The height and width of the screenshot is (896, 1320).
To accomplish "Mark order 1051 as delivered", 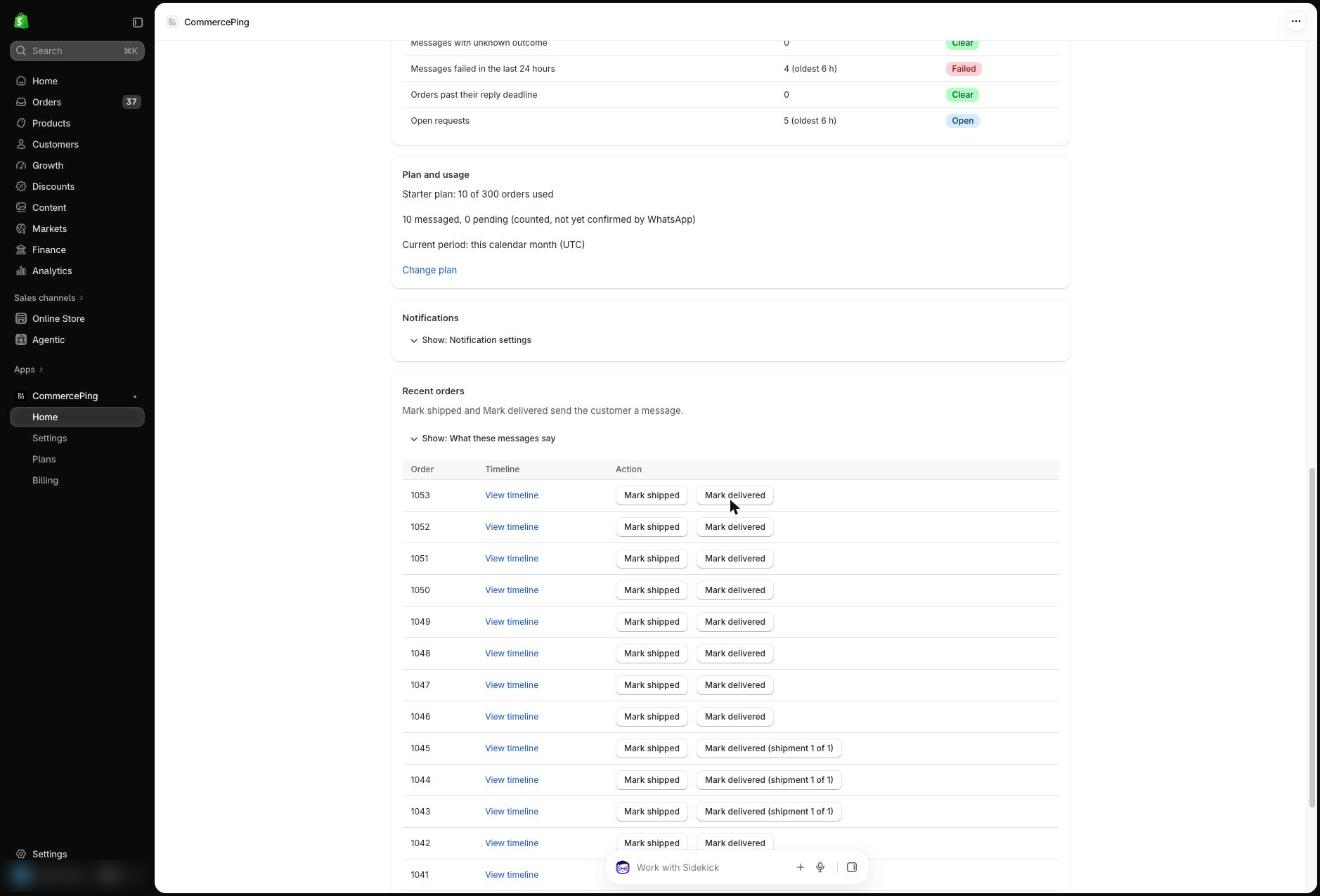I will (x=735, y=559).
